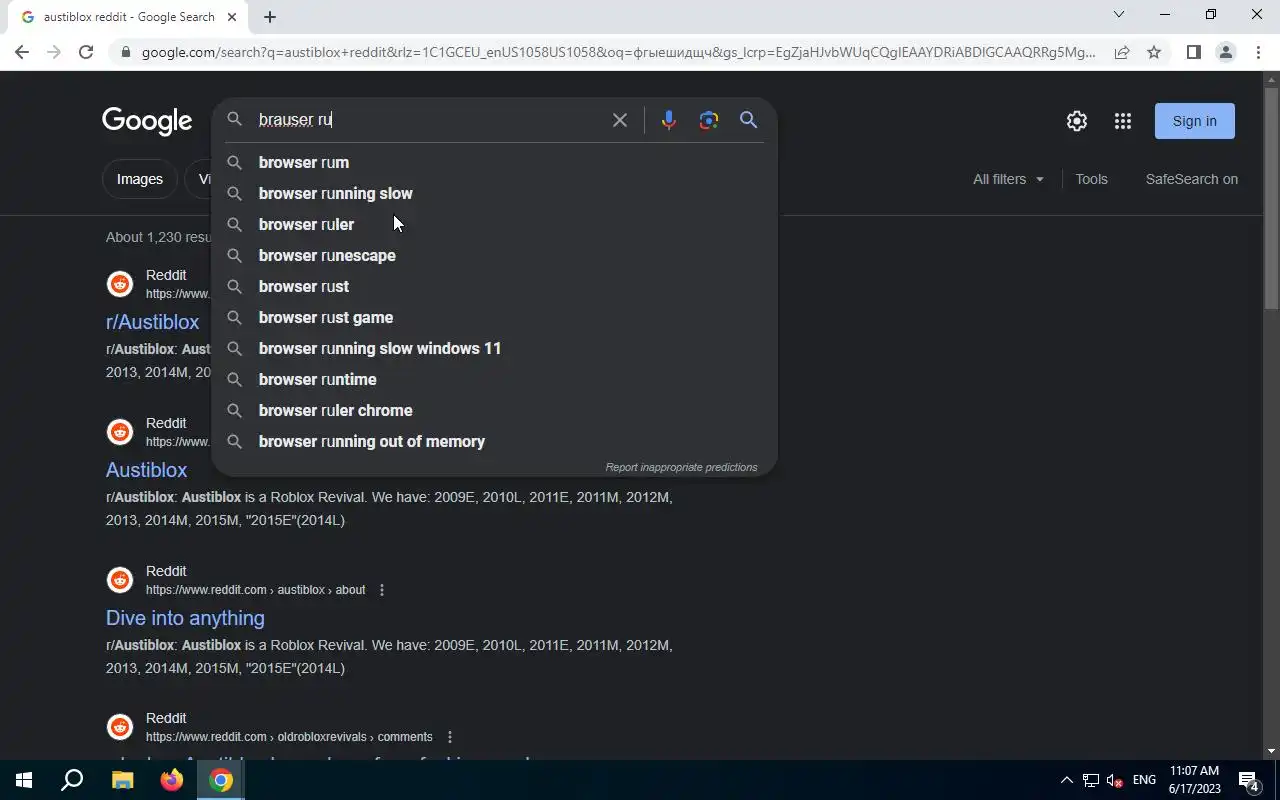Sign in to Google
This screenshot has width=1280, height=800.
[1194, 121]
